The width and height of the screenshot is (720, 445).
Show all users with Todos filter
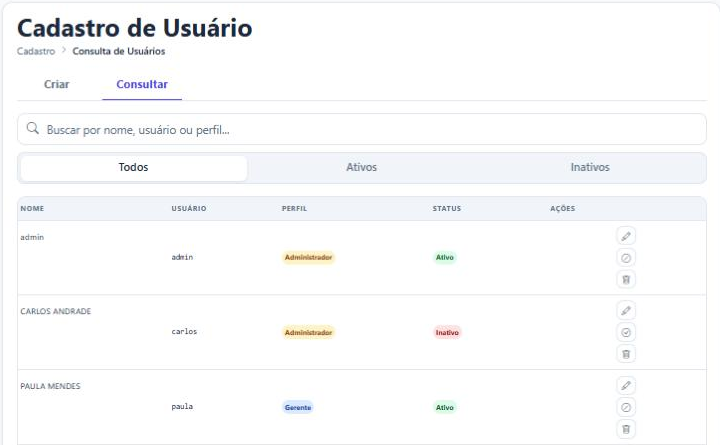134,168
